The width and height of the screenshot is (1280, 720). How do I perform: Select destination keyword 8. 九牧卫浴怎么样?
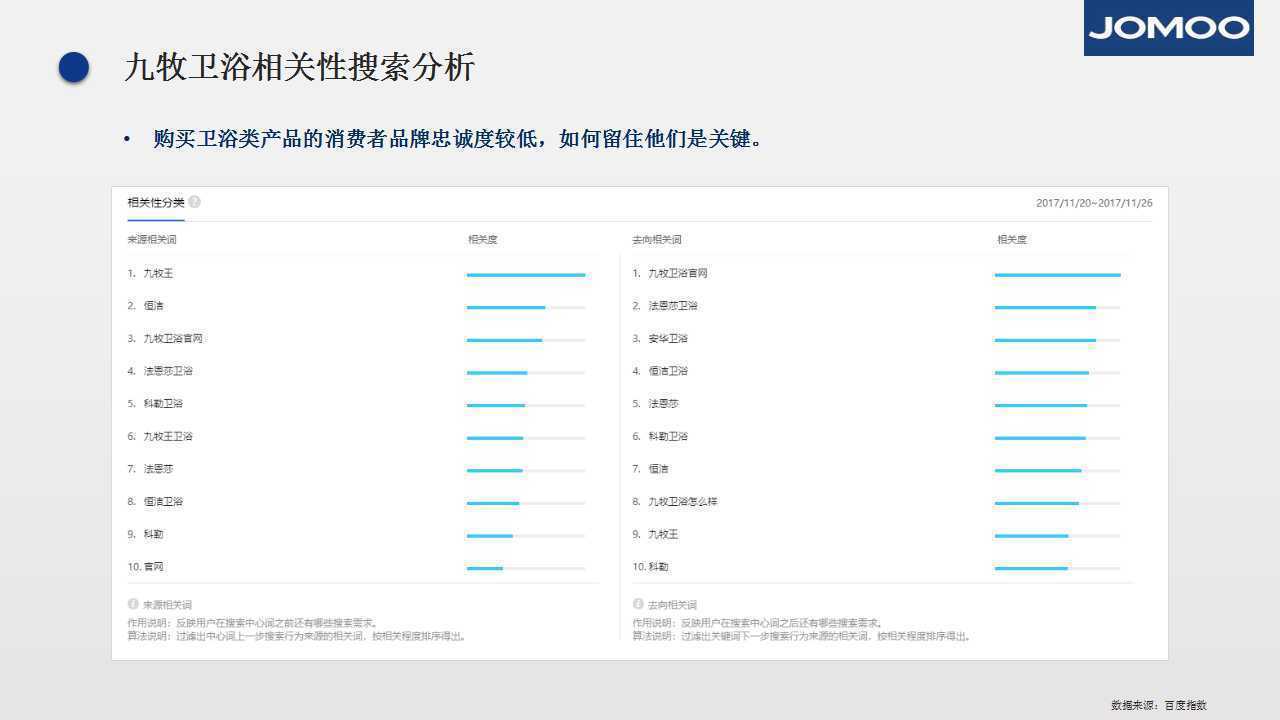[x=675, y=502]
